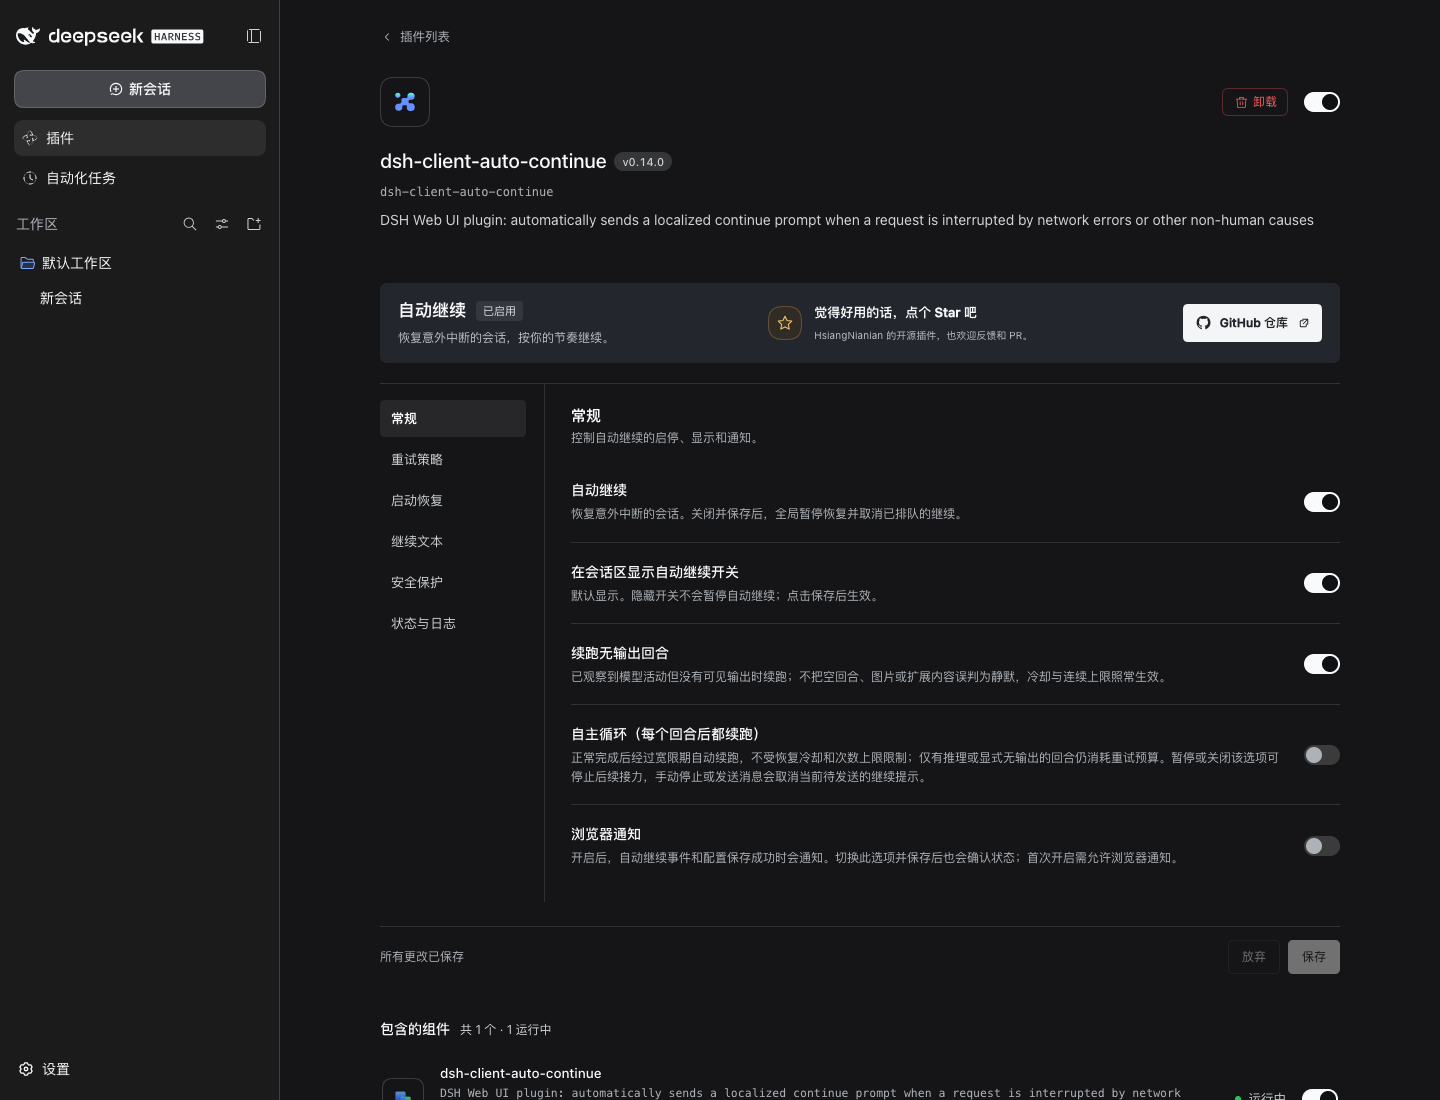Select the 默认工作区 folder

[140, 263]
